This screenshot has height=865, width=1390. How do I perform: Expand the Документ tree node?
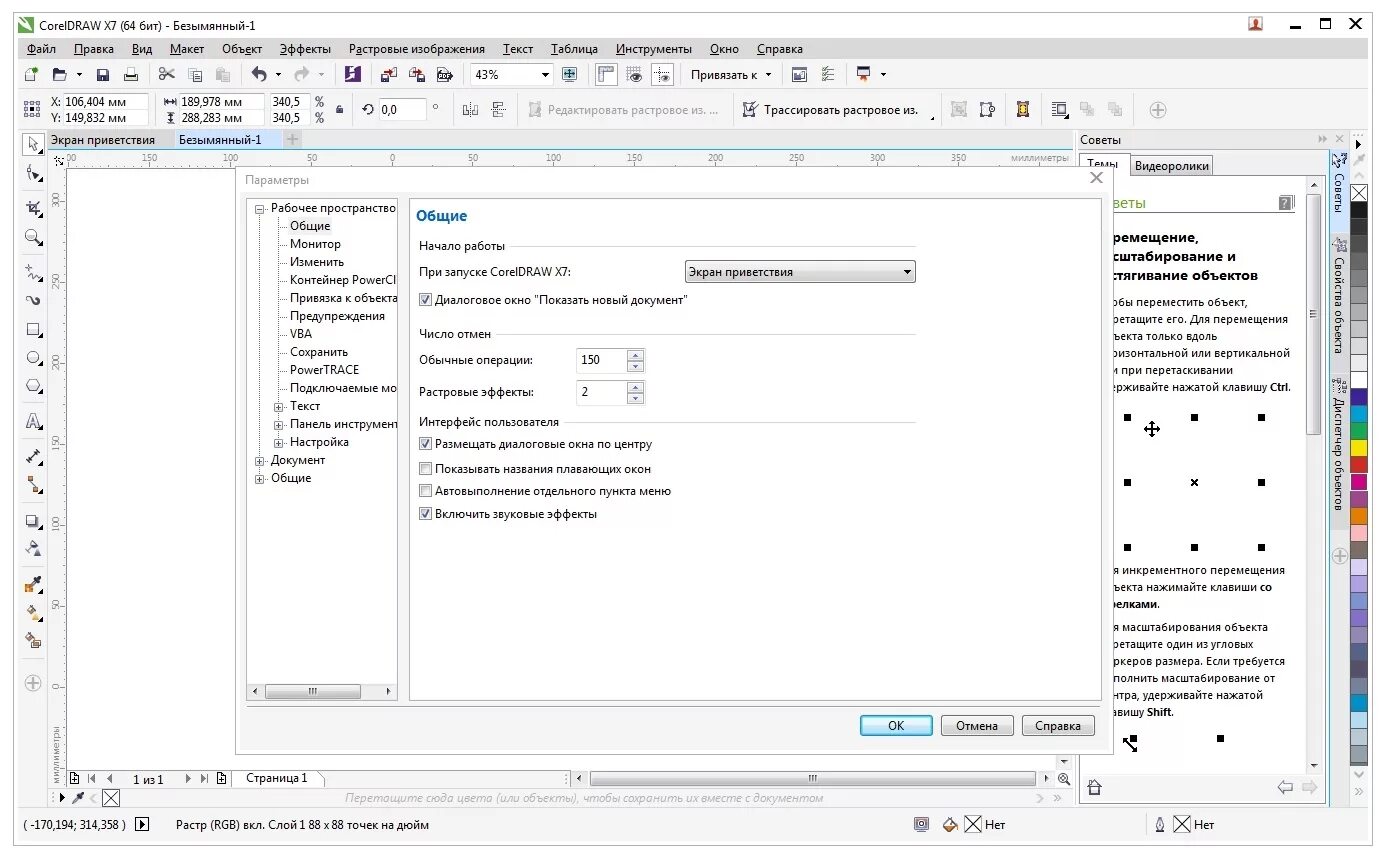(x=260, y=461)
